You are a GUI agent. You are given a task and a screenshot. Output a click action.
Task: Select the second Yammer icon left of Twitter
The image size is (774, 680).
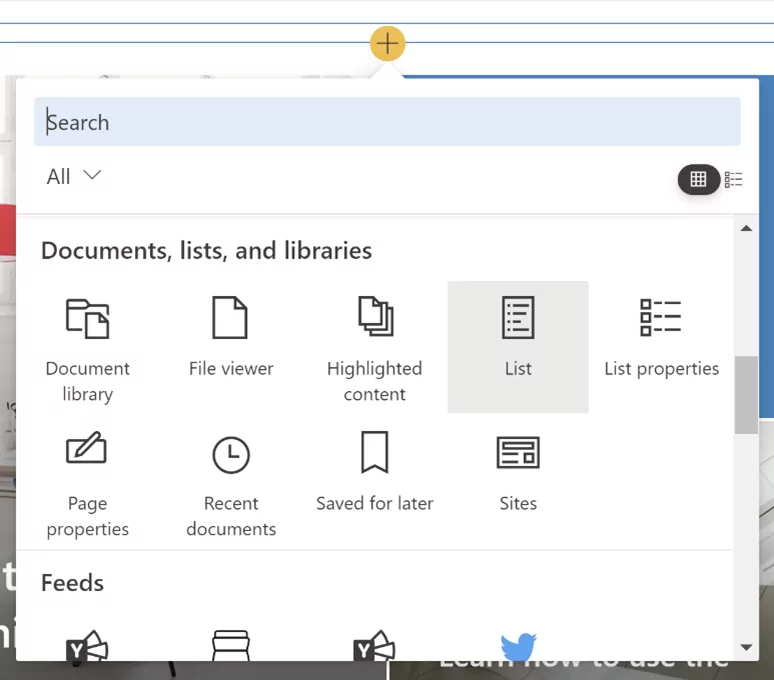[374, 646]
